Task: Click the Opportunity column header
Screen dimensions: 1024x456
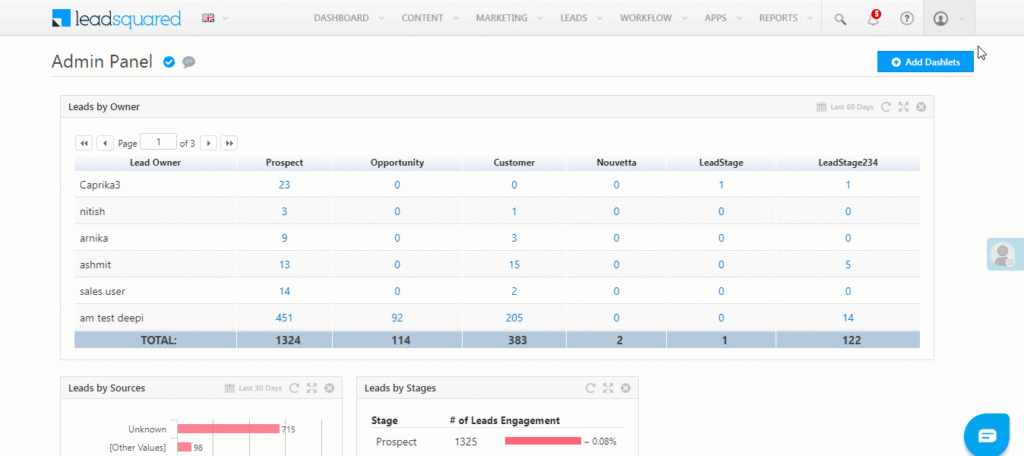Action: [x=397, y=163]
